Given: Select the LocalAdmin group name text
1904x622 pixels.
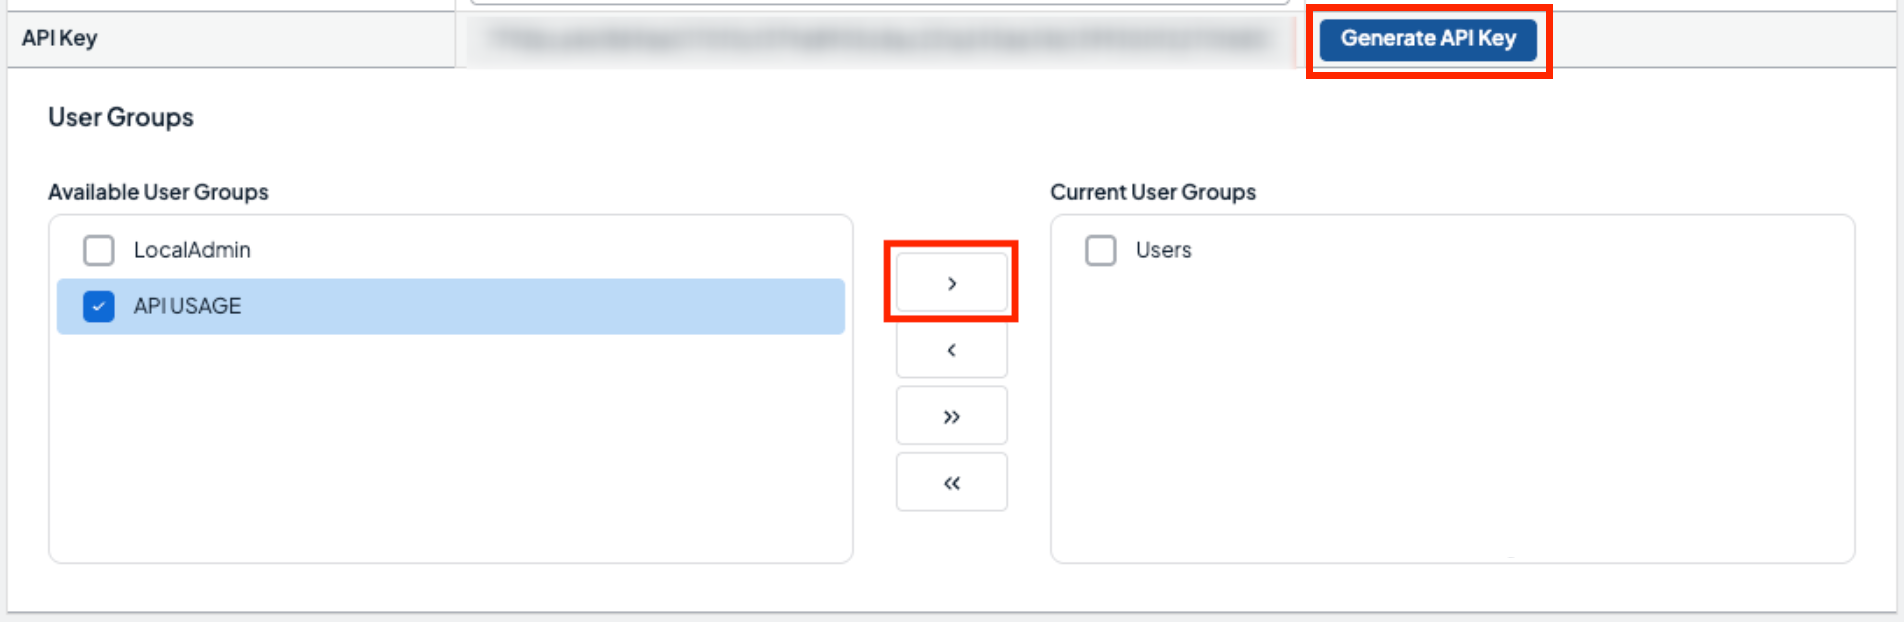Looking at the screenshot, I should coord(192,250).
